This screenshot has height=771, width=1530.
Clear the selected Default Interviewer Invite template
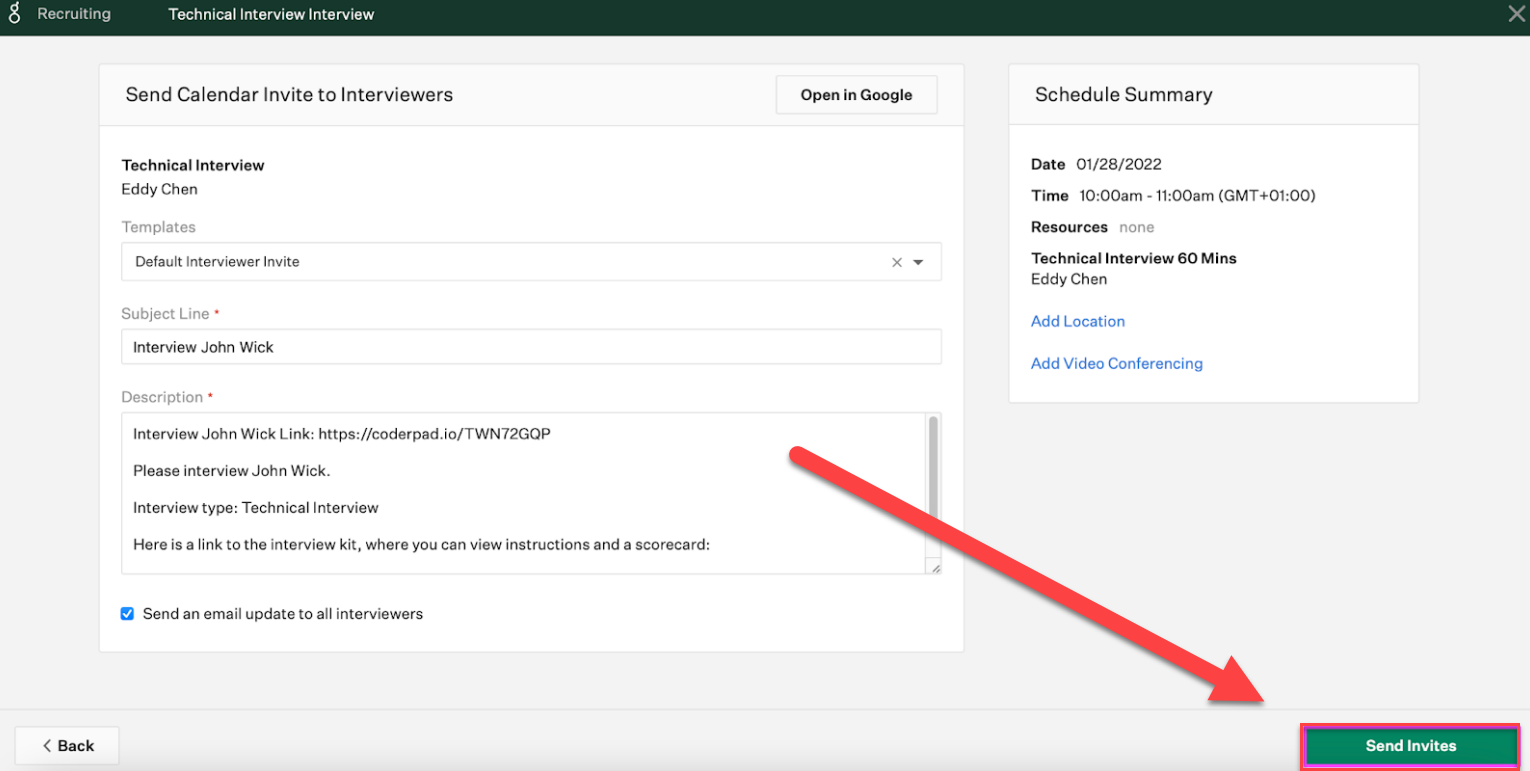click(x=896, y=263)
